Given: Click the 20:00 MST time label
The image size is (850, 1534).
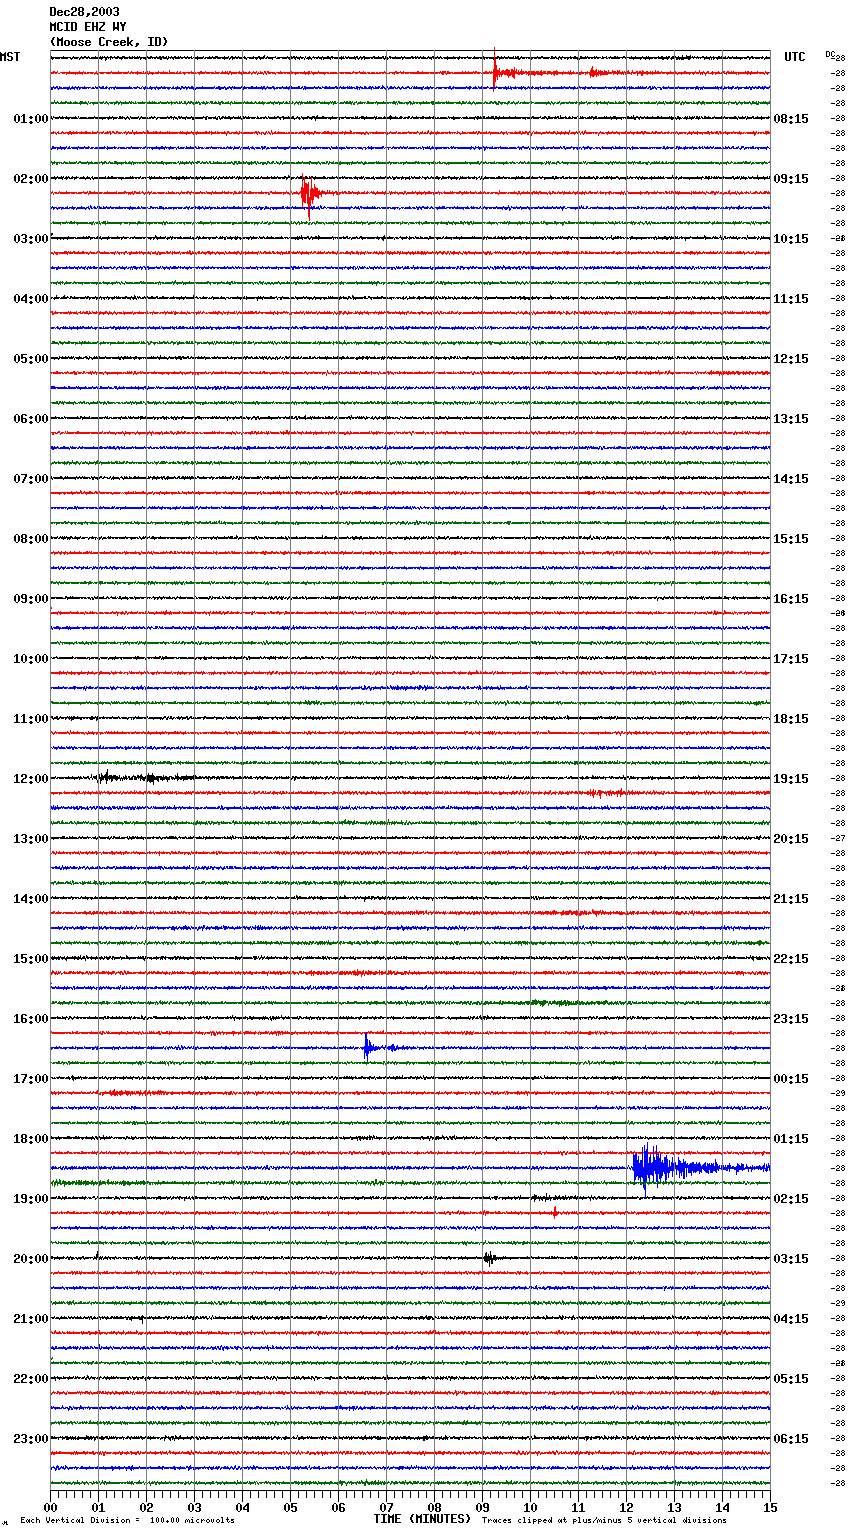Looking at the screenshot, I should (31, 1259).
